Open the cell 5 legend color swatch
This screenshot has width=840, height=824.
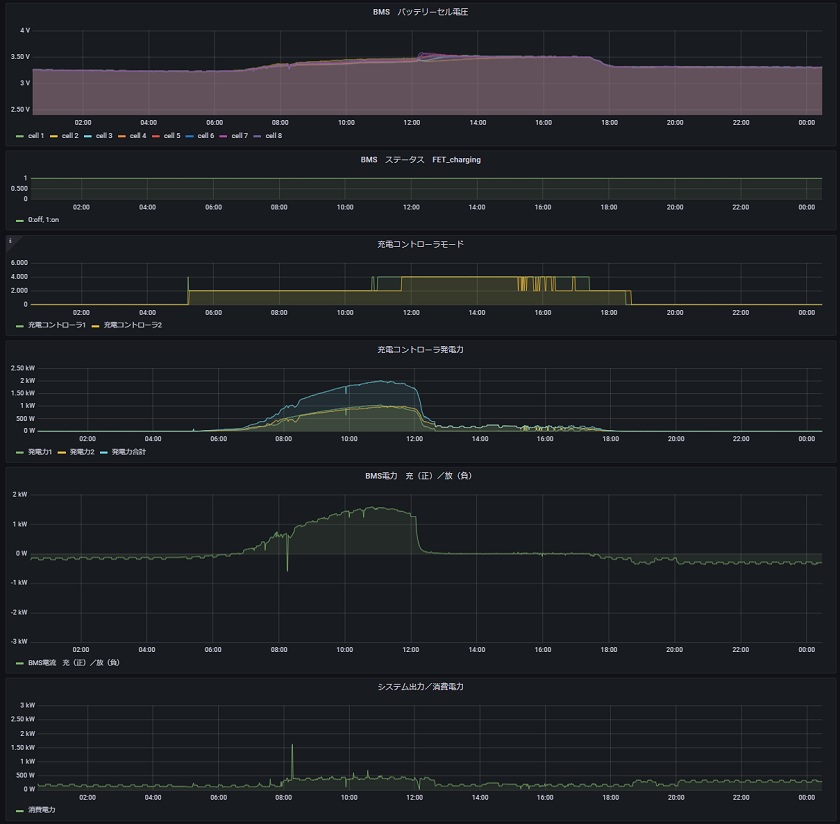point(156,137)
